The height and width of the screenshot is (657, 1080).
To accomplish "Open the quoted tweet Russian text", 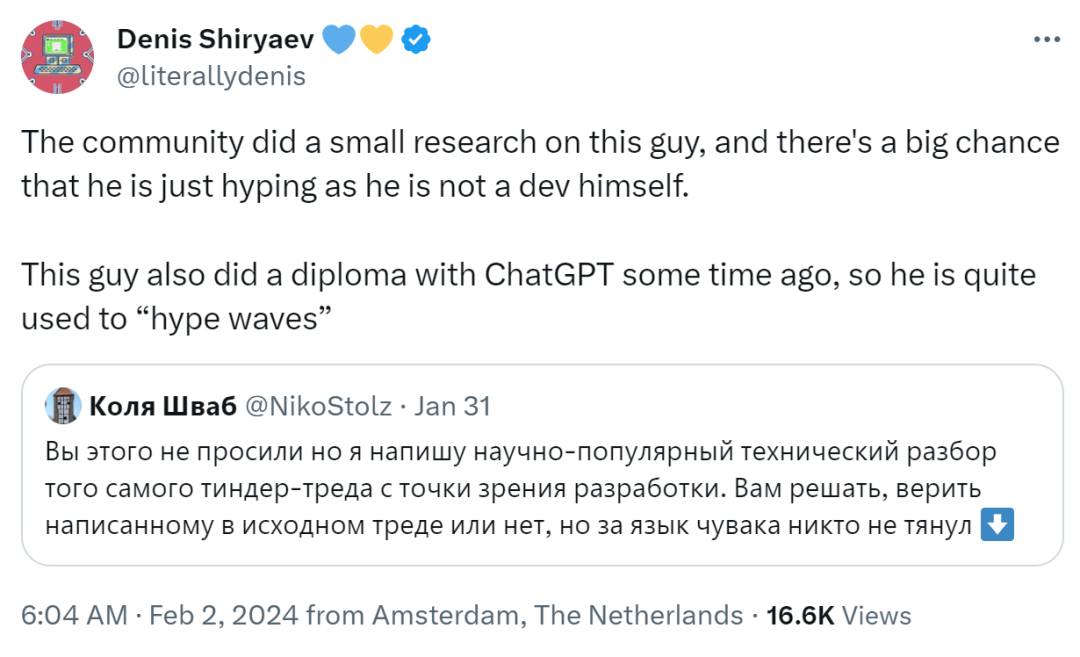I will 529,488.
